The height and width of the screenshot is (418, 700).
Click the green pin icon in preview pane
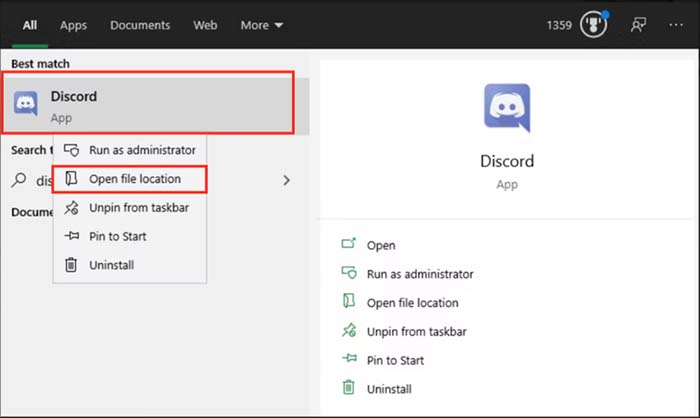[x=349, y=358]
